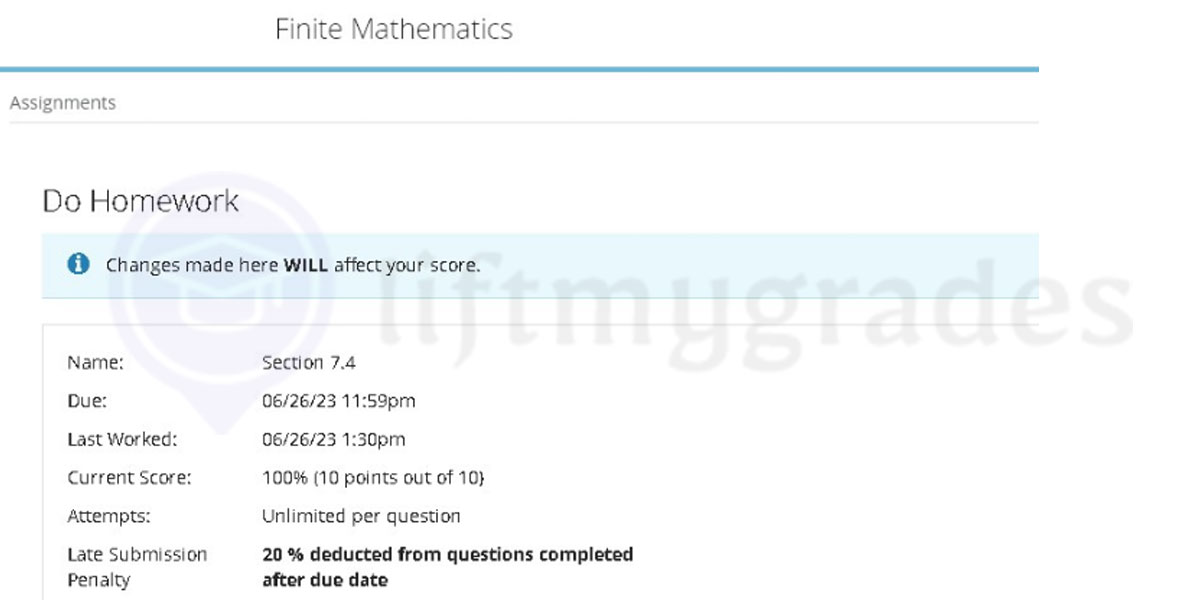Viewport: 1200px width, 600px height.
Task: Select the Do Homework heading
Action: tap(140, 201)
